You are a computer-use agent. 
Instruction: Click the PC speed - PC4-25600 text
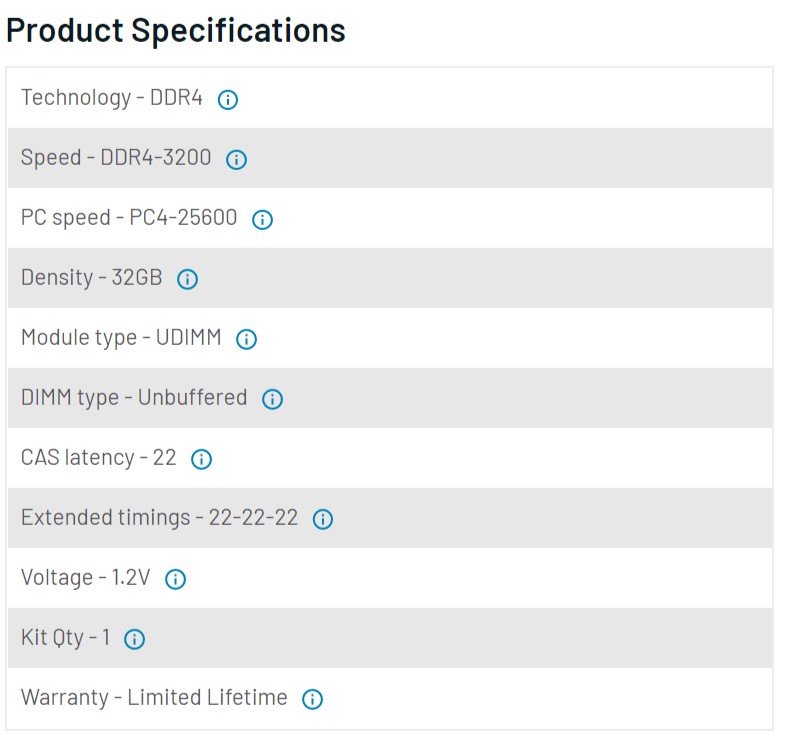click(x=129, y=218)
